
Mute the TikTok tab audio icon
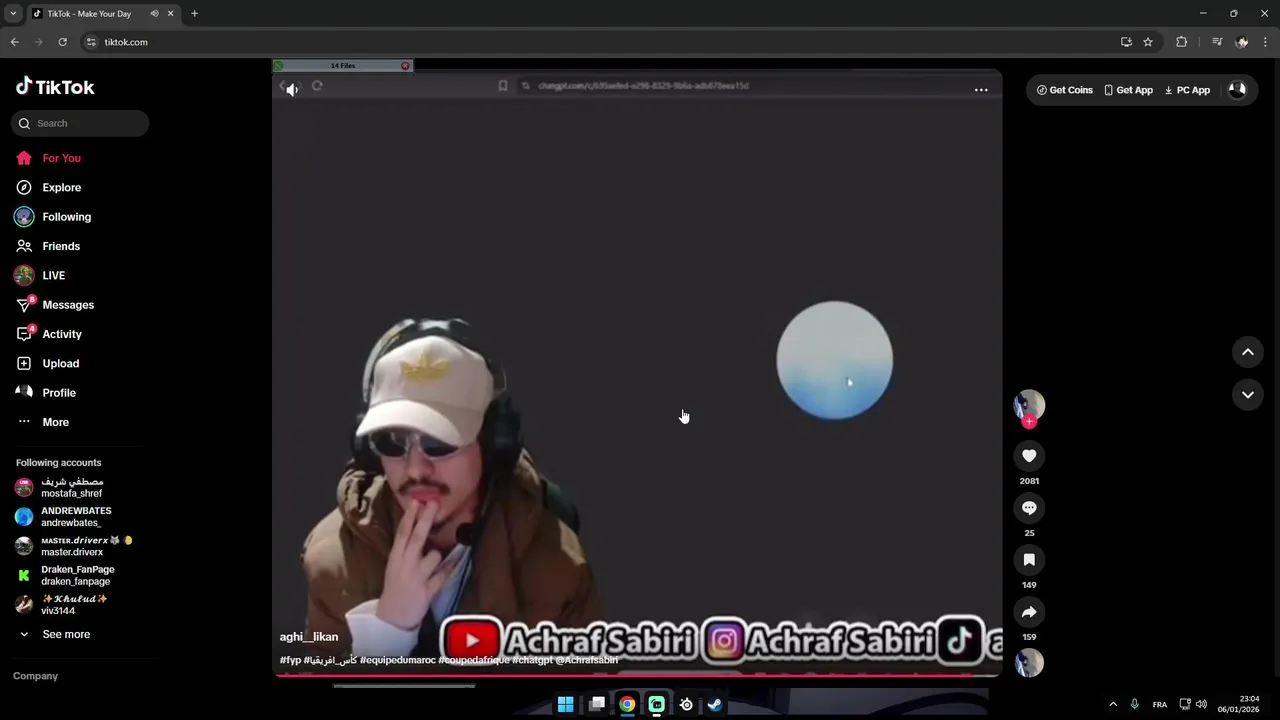pos(154,14)
